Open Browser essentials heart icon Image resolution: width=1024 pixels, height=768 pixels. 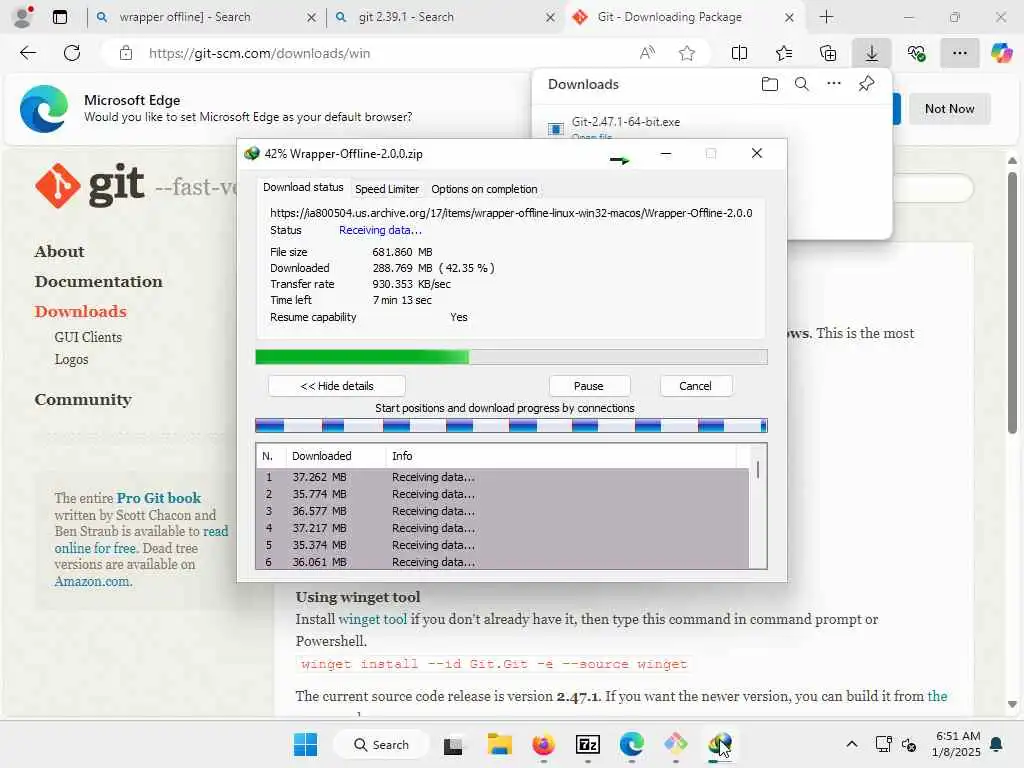click(916, 53)
